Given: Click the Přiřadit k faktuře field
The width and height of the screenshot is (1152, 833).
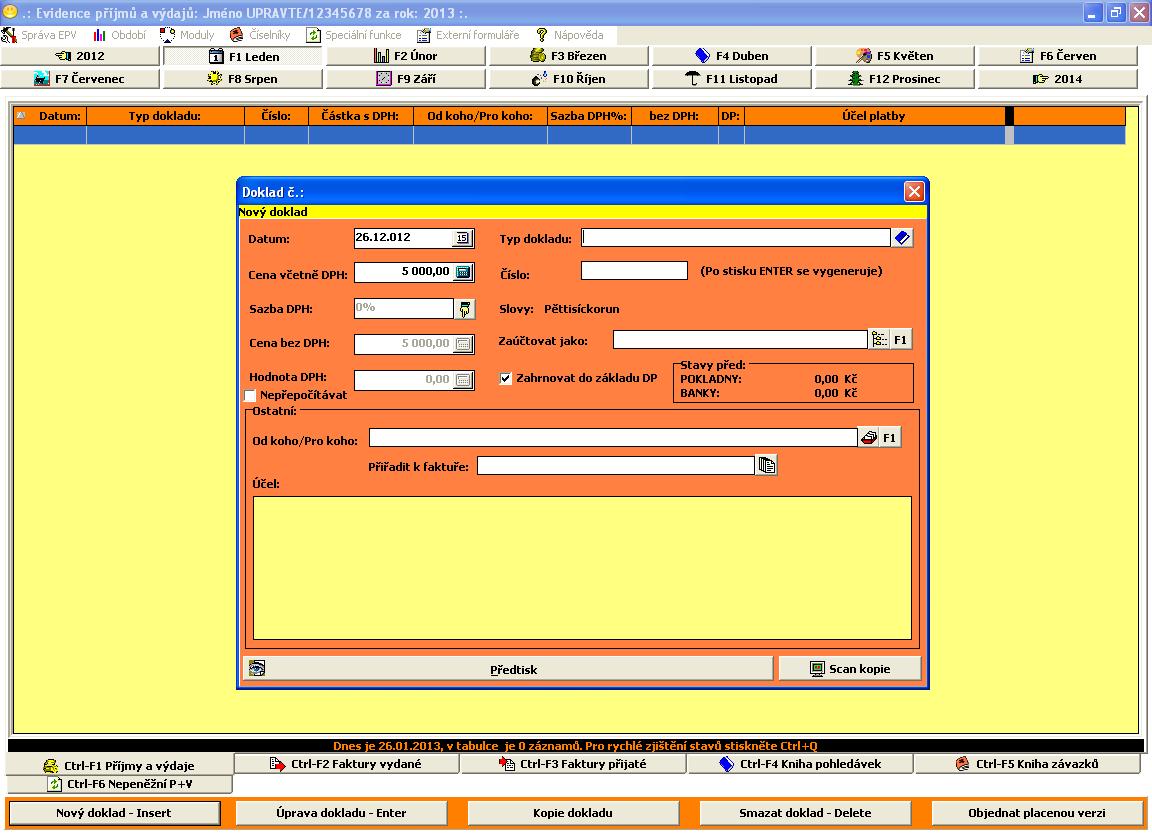Looking at the screenshot, I should (616, 466).
